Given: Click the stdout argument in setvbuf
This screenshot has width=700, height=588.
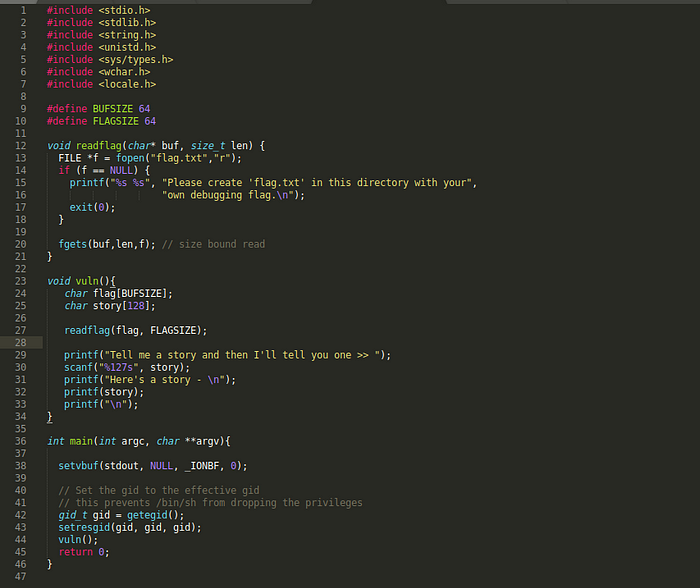Looking at the screenshot, I should click(121, 466).
